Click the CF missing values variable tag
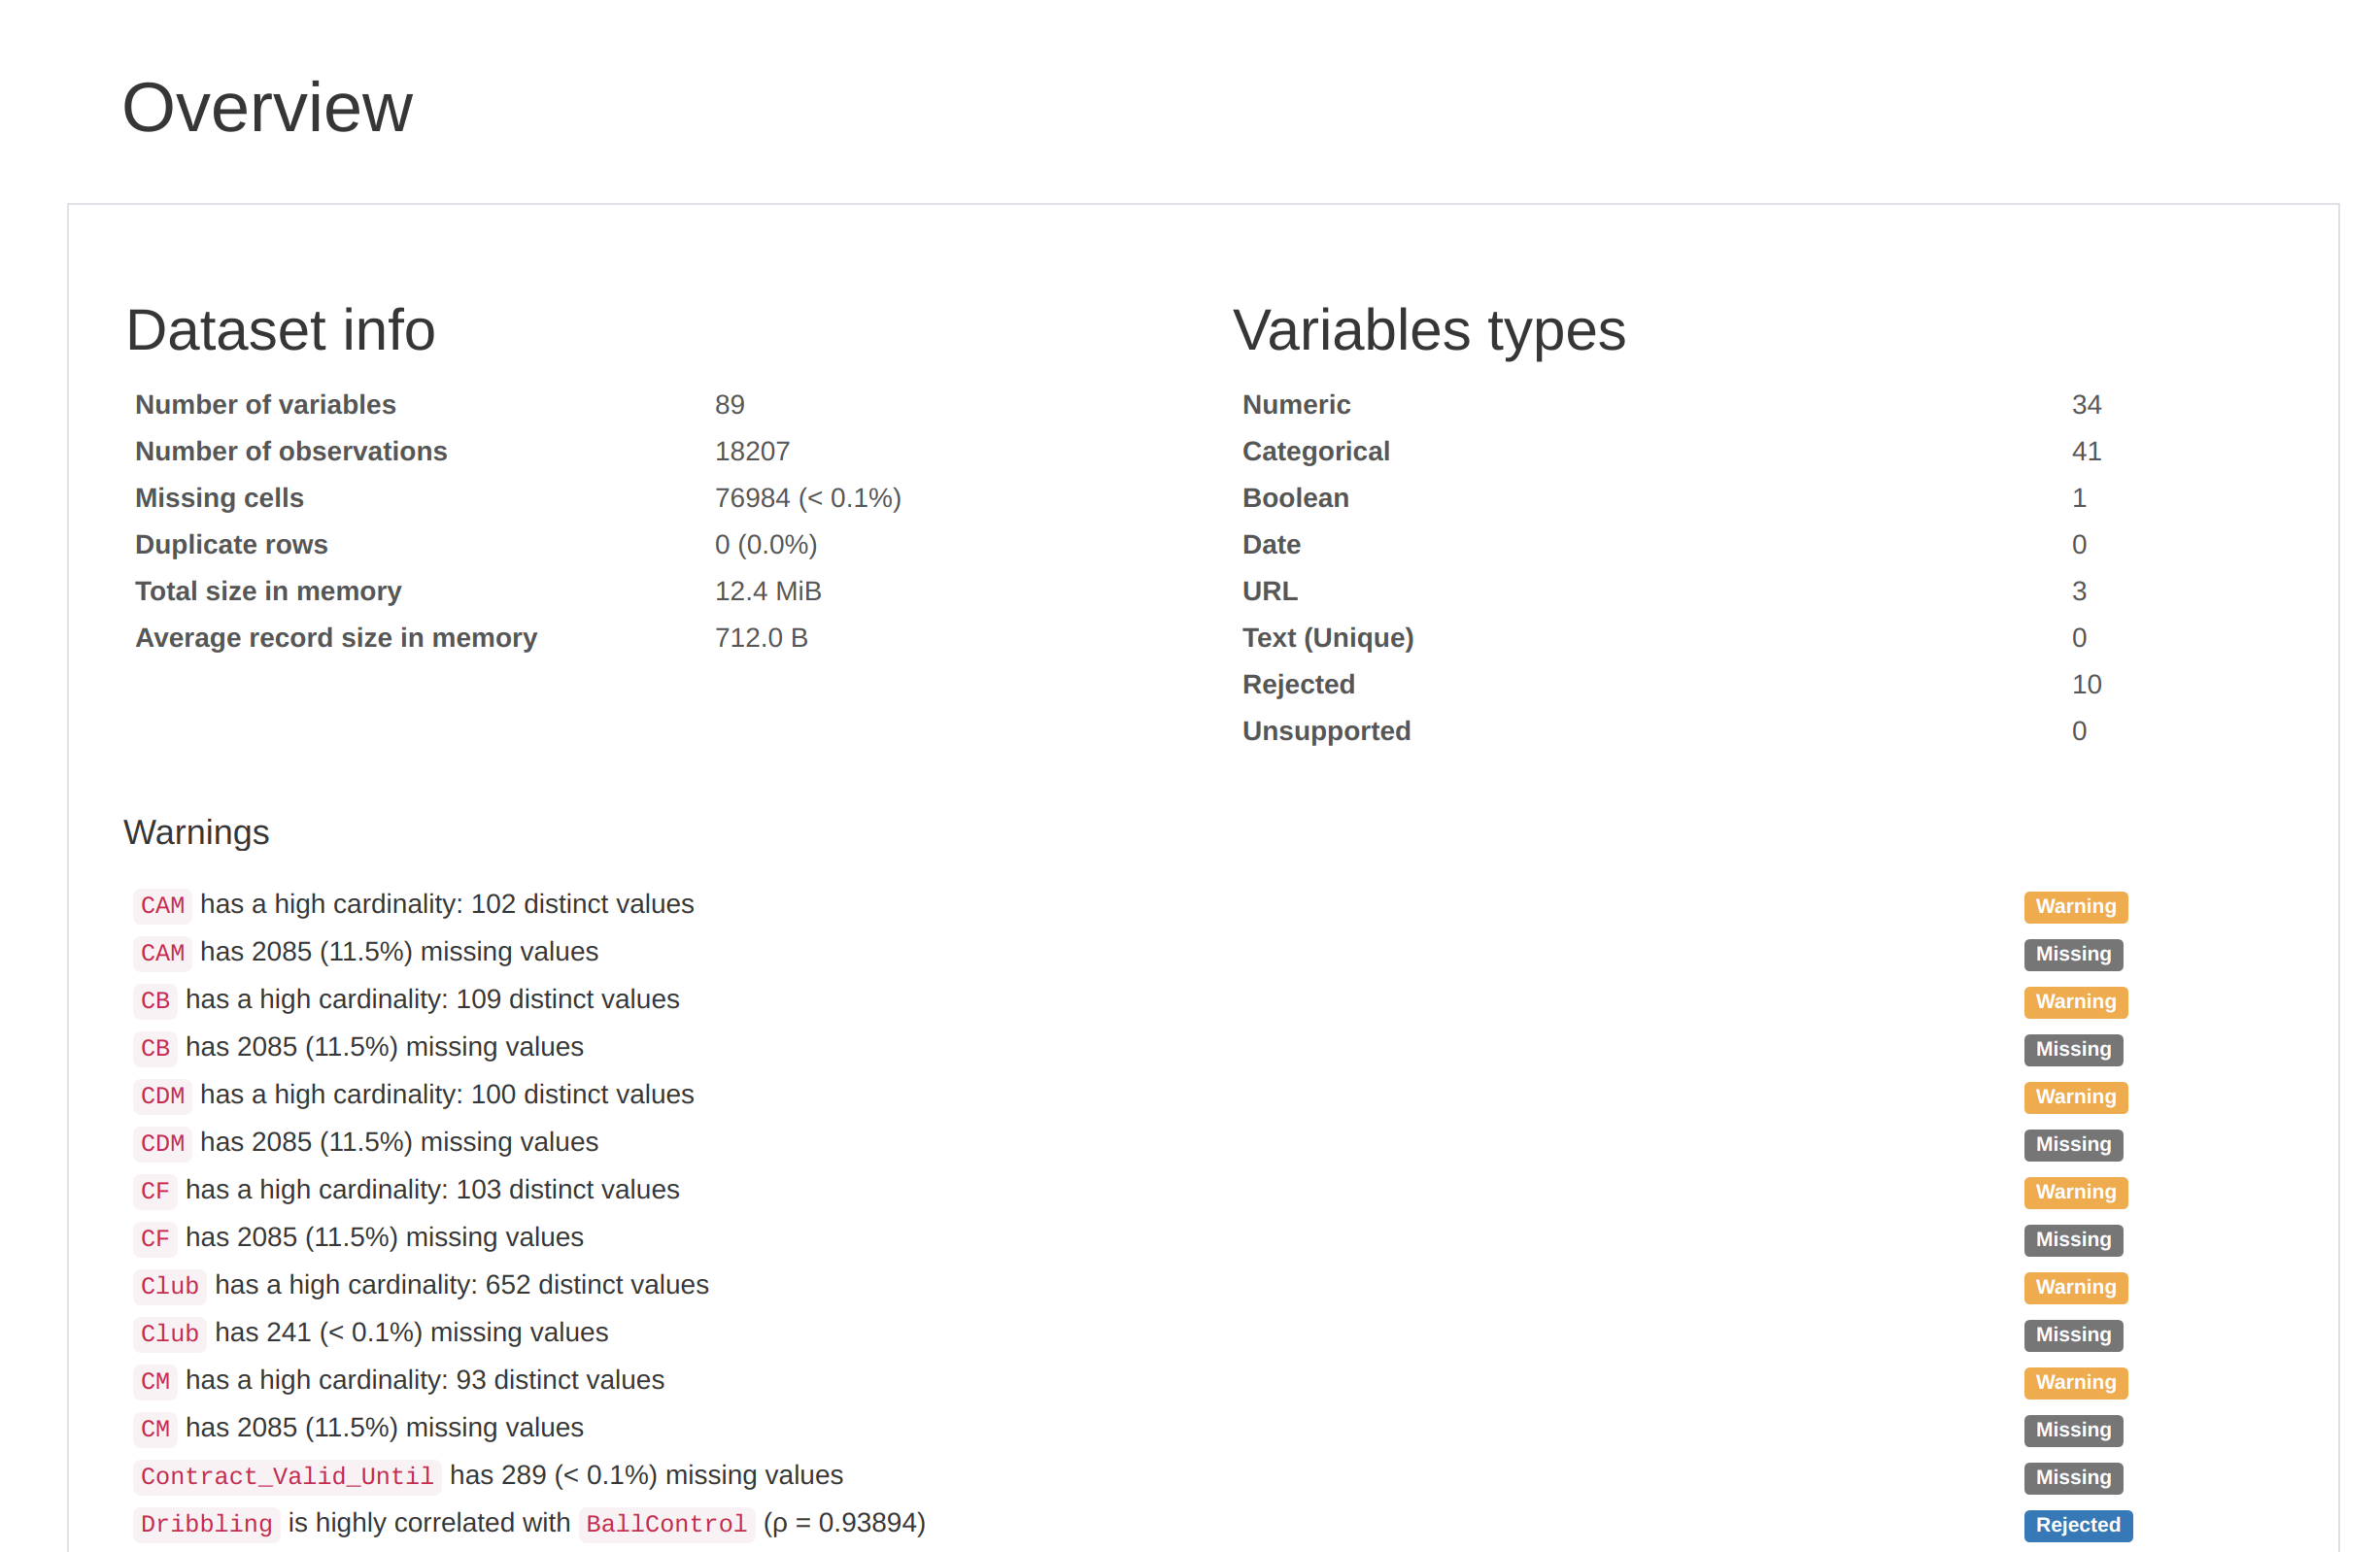Viewport: 2380px width, 1552px height. pos(155,1238)
